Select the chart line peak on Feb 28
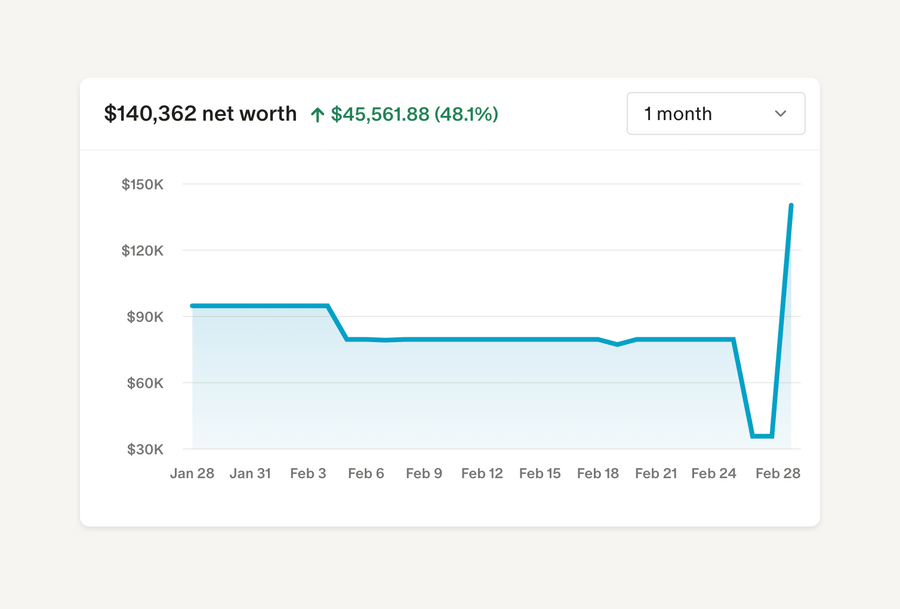Screen dimensions: 900x609 point(789,206)
